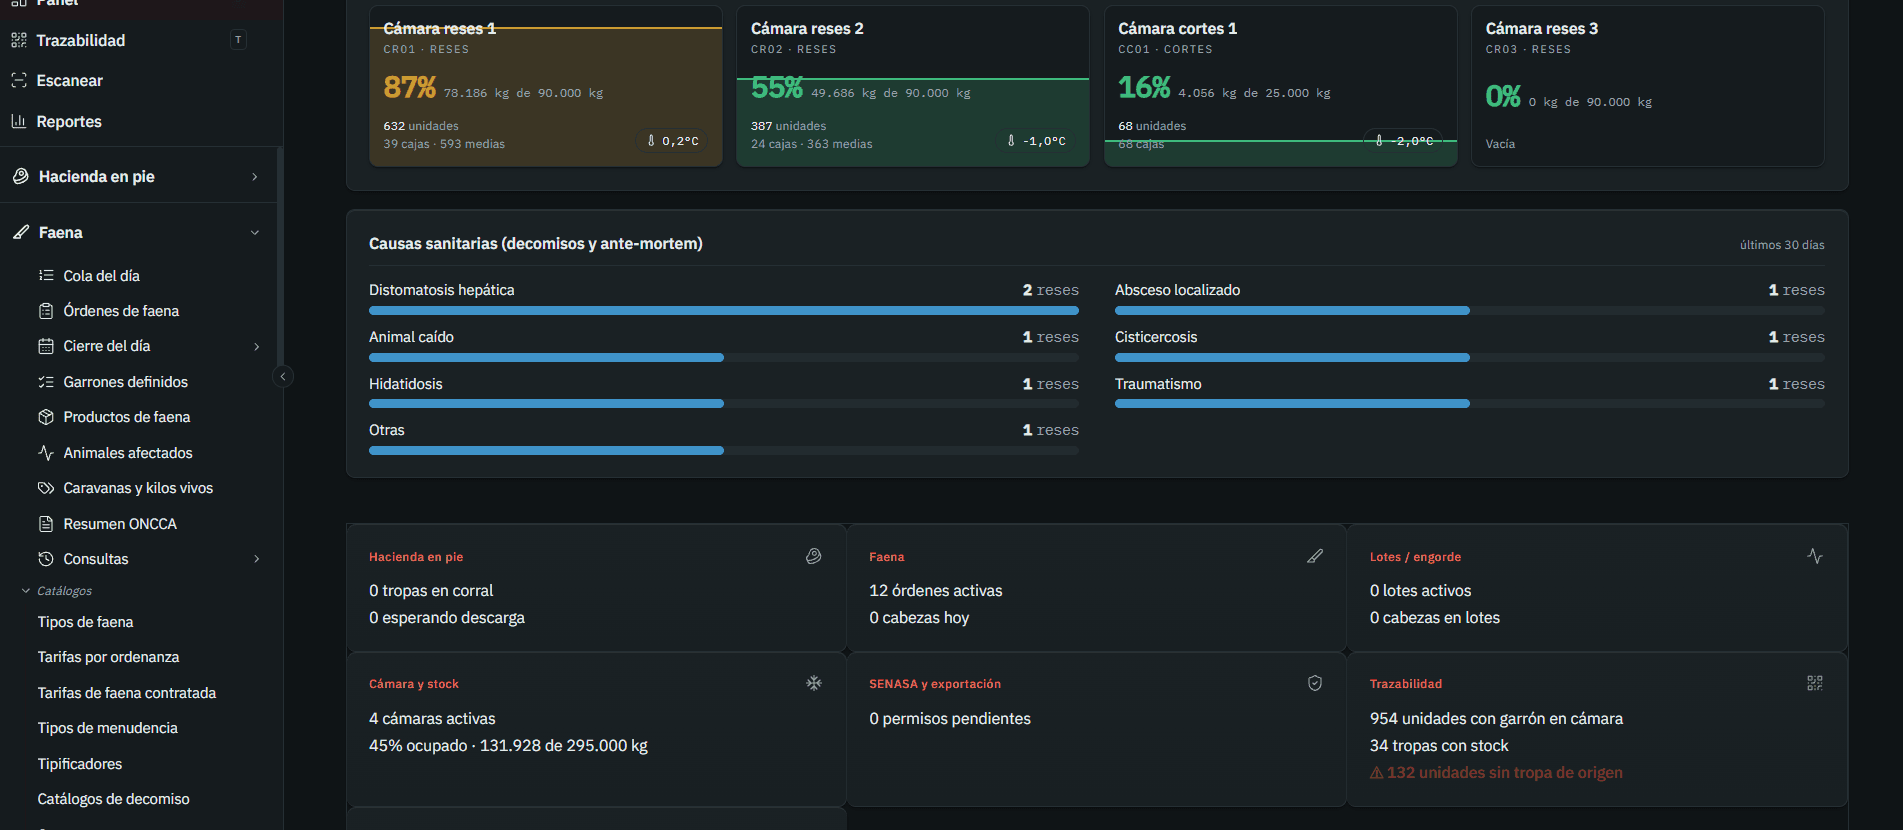The width and height of the screenshot is (1903, 830).
Task: Click the QR icon on Trazabilidad card
Action: pyautogui.click(x=1815, y=683)
